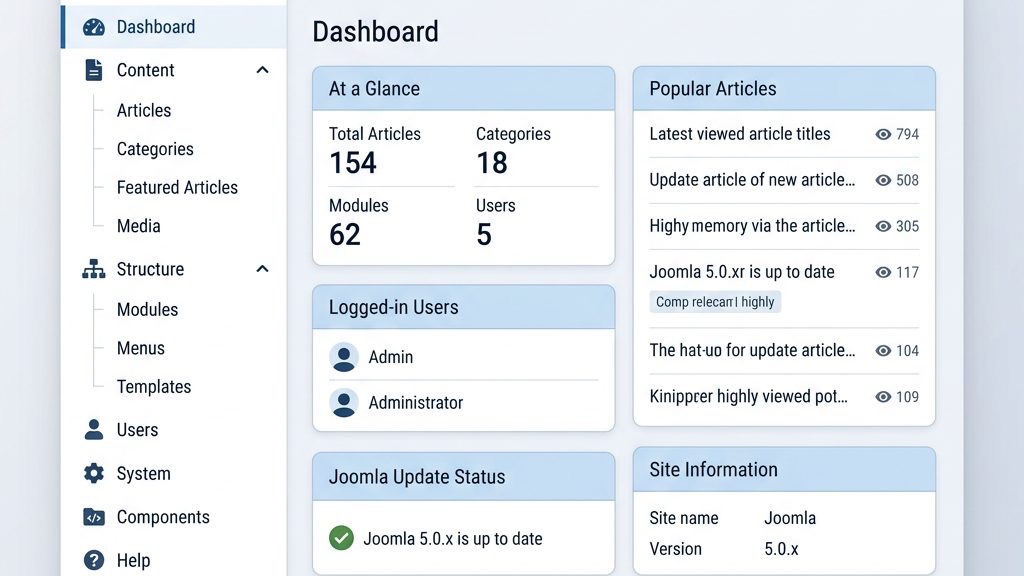Toggle the eye icon next to 794 views
The height and width of the screenshot is (576, 1024).
(x=882, y=134)
